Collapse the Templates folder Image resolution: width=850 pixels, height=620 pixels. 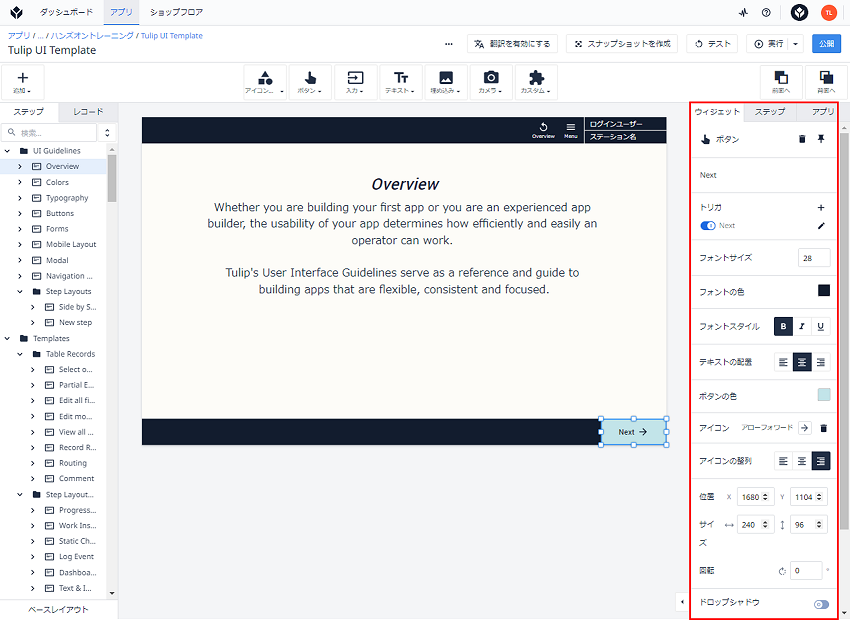[x=7, y=338]
